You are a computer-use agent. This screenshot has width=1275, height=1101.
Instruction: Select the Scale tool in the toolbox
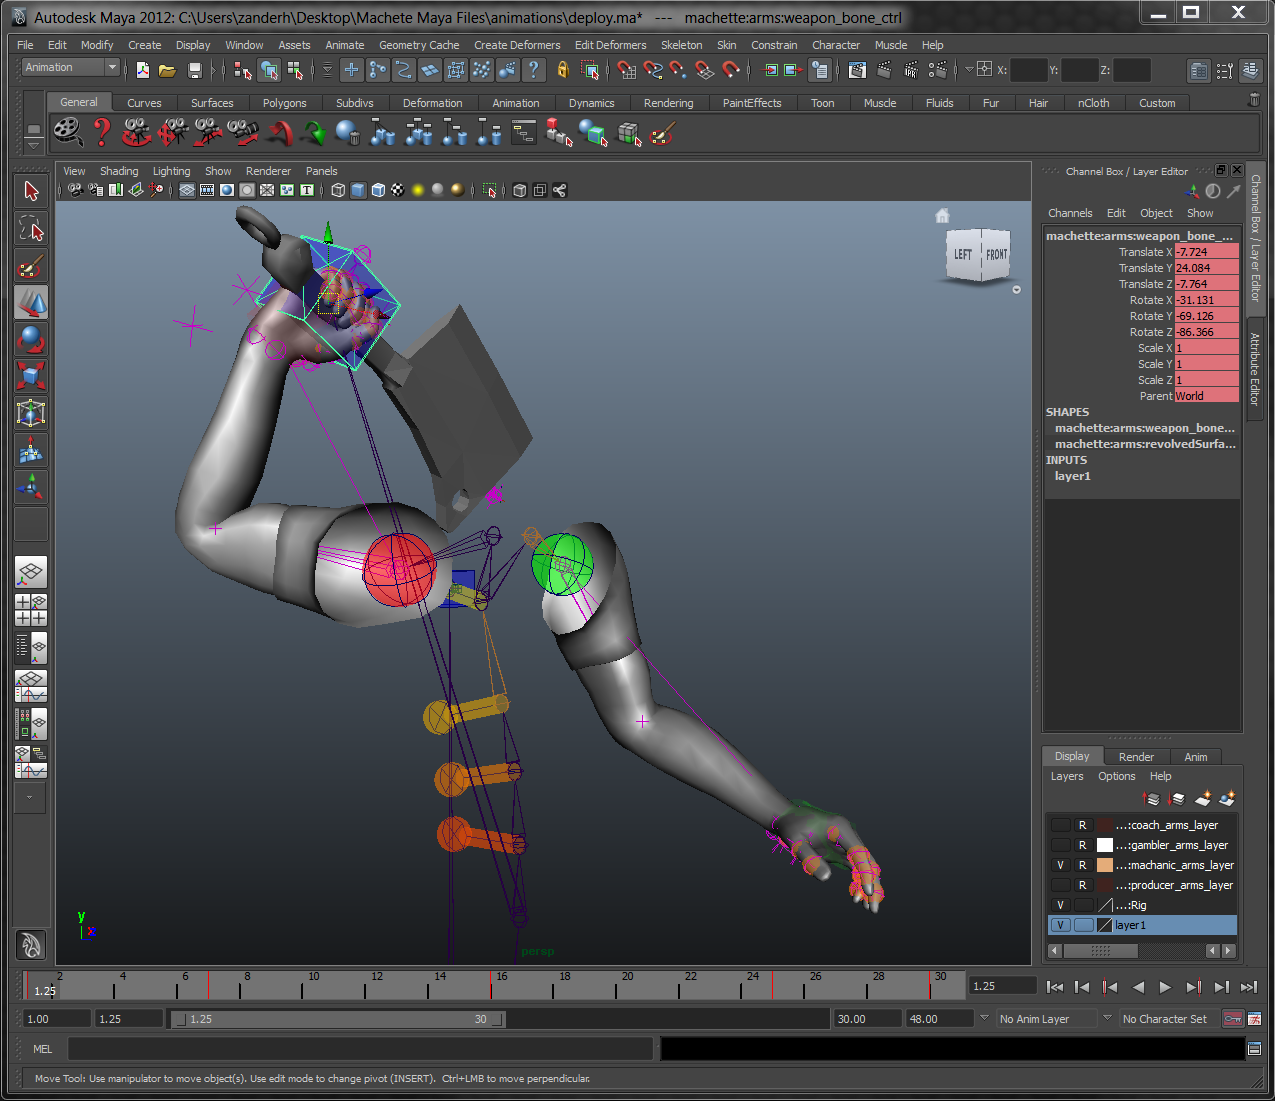[31, 377]
